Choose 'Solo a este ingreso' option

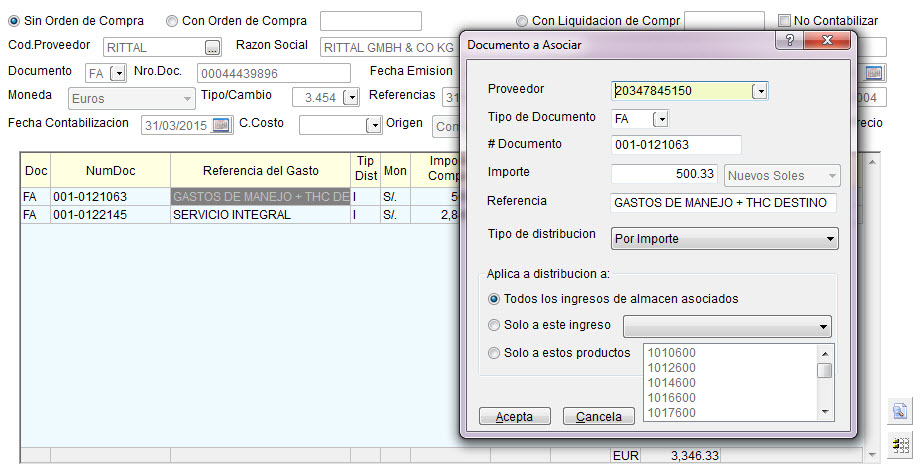coord(494,325)
